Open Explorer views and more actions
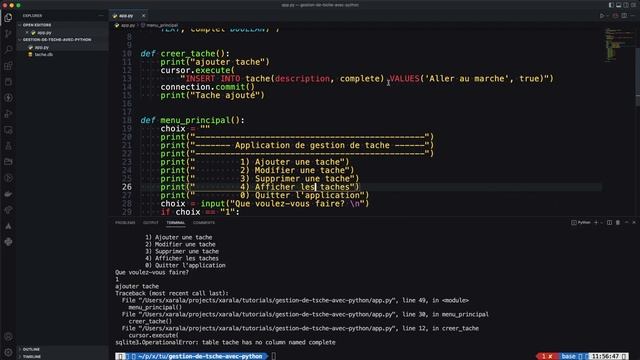640x360 pixels. [101, 16]
